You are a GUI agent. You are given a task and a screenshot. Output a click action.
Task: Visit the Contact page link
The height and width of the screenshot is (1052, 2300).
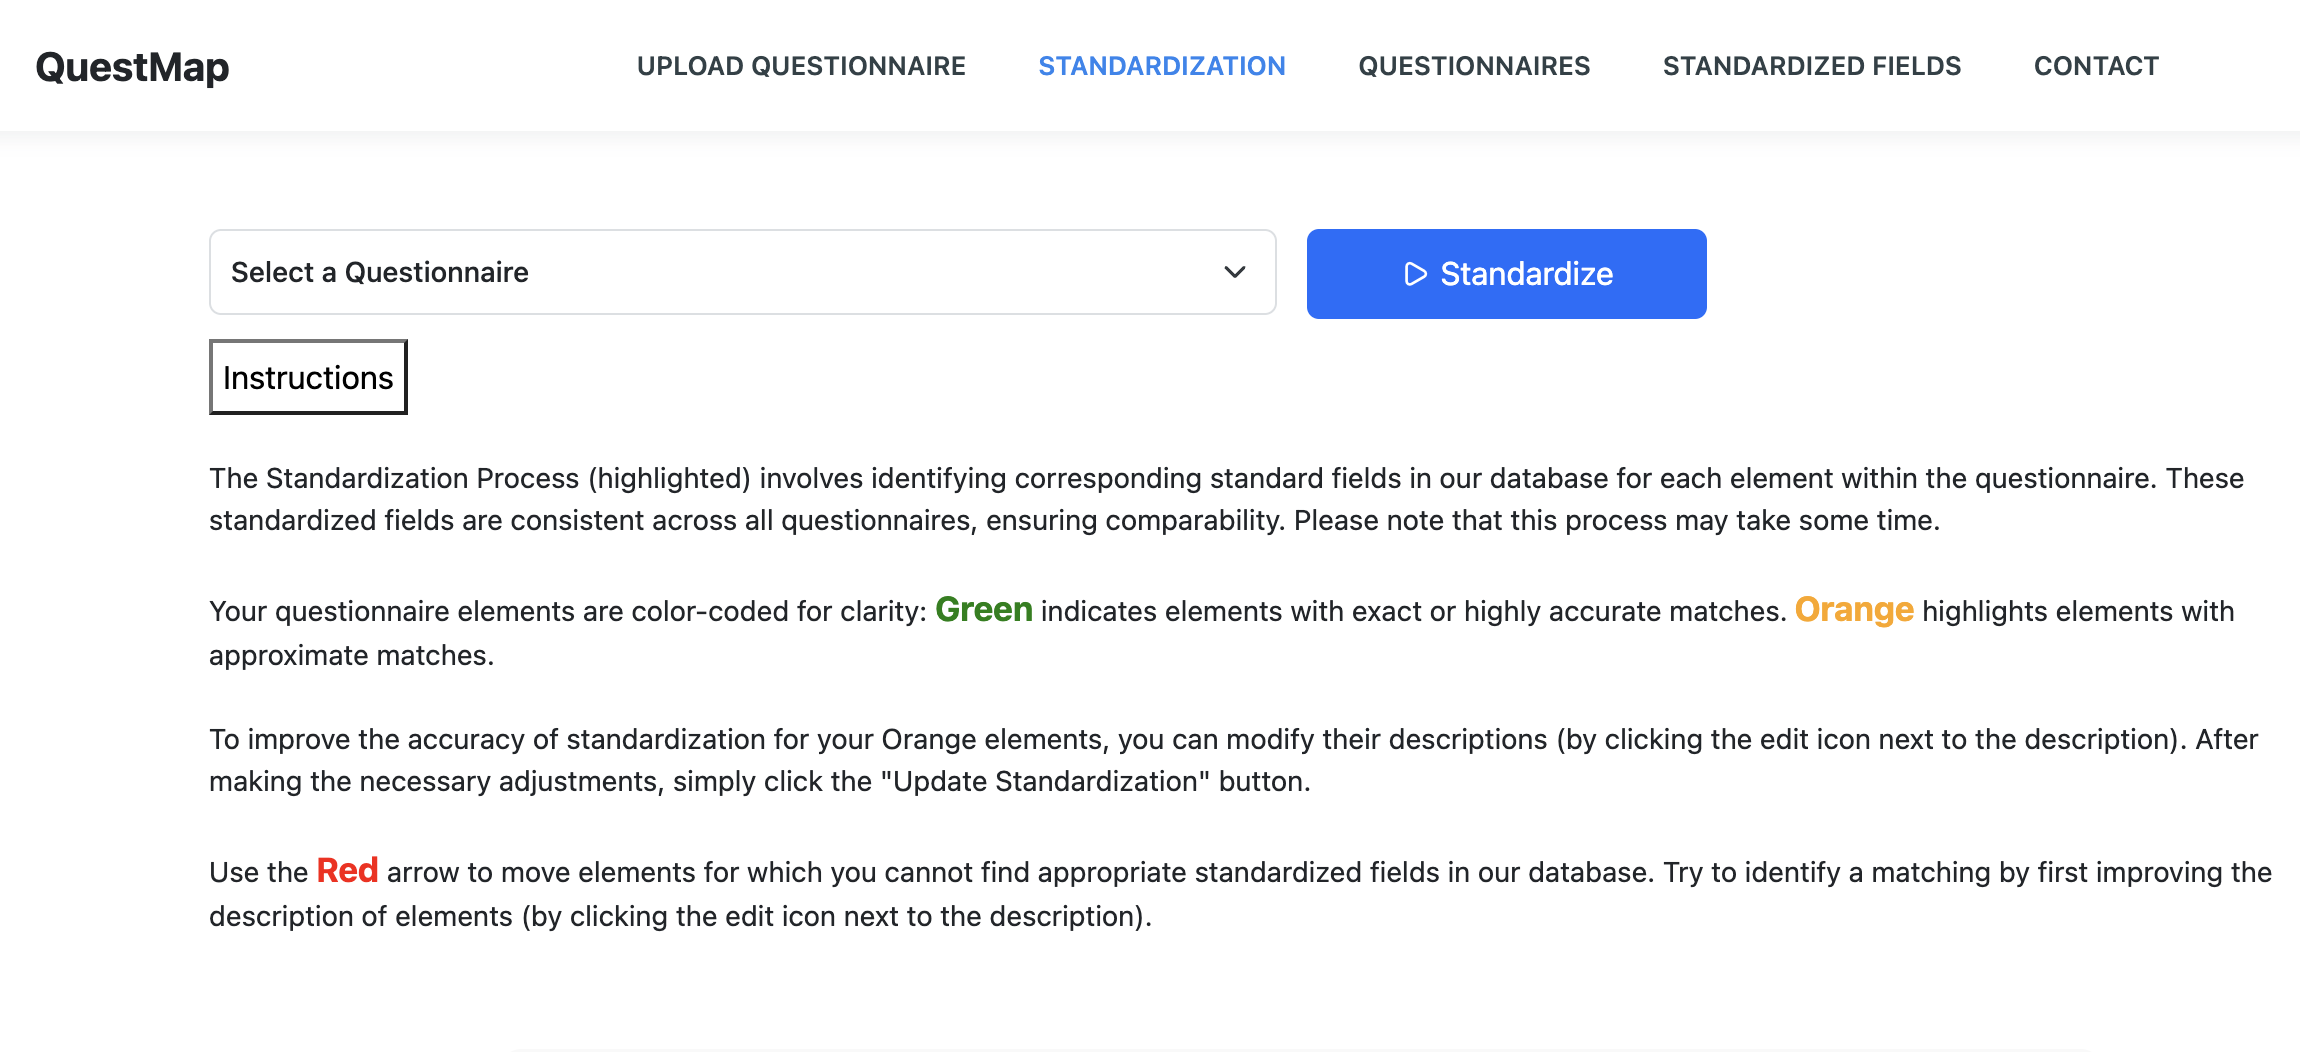(2096, 66)
